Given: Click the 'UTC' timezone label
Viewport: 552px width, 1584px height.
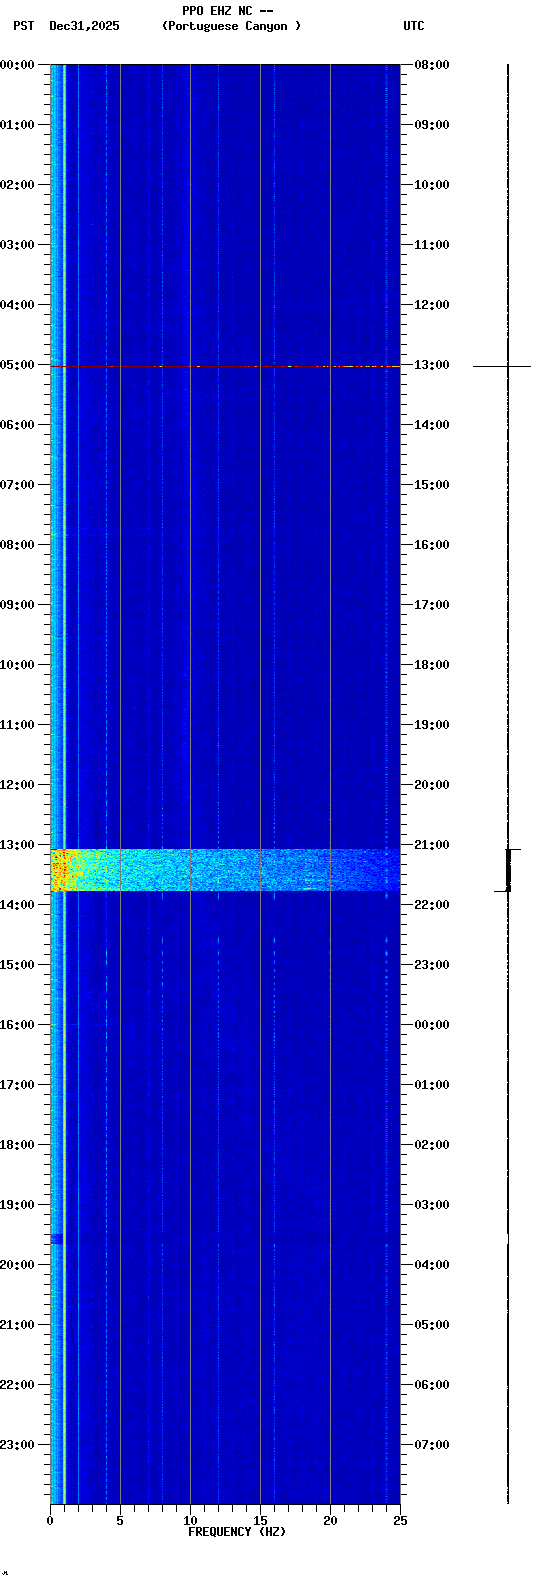Looking at the screenshot, I should (414, 26).
